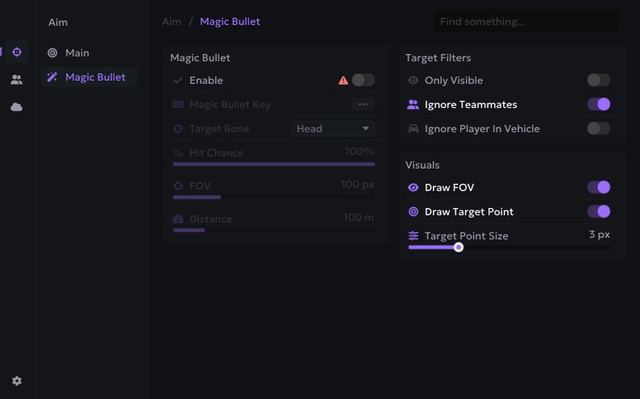Click the eye icon next to Draw FOV
This screenshot has height=399, width=640.
click(413, 187)
